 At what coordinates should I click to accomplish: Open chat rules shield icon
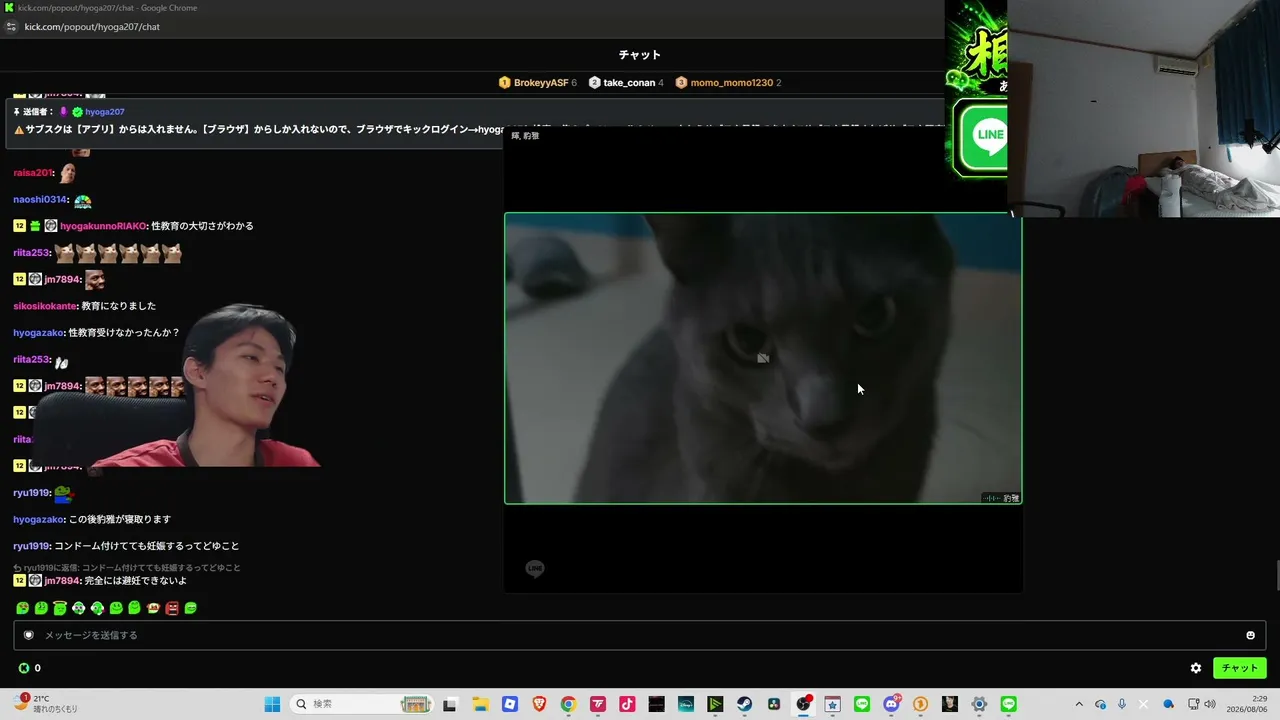tap(29, 635)
